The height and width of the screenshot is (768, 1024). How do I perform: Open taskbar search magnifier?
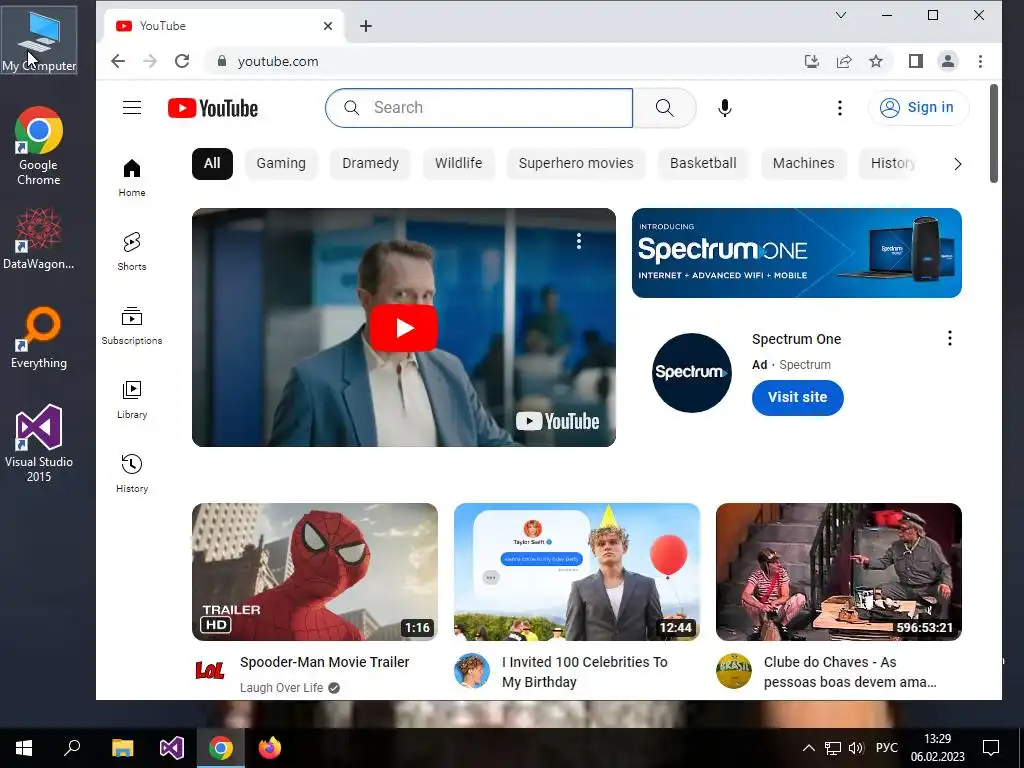point(72,748)
